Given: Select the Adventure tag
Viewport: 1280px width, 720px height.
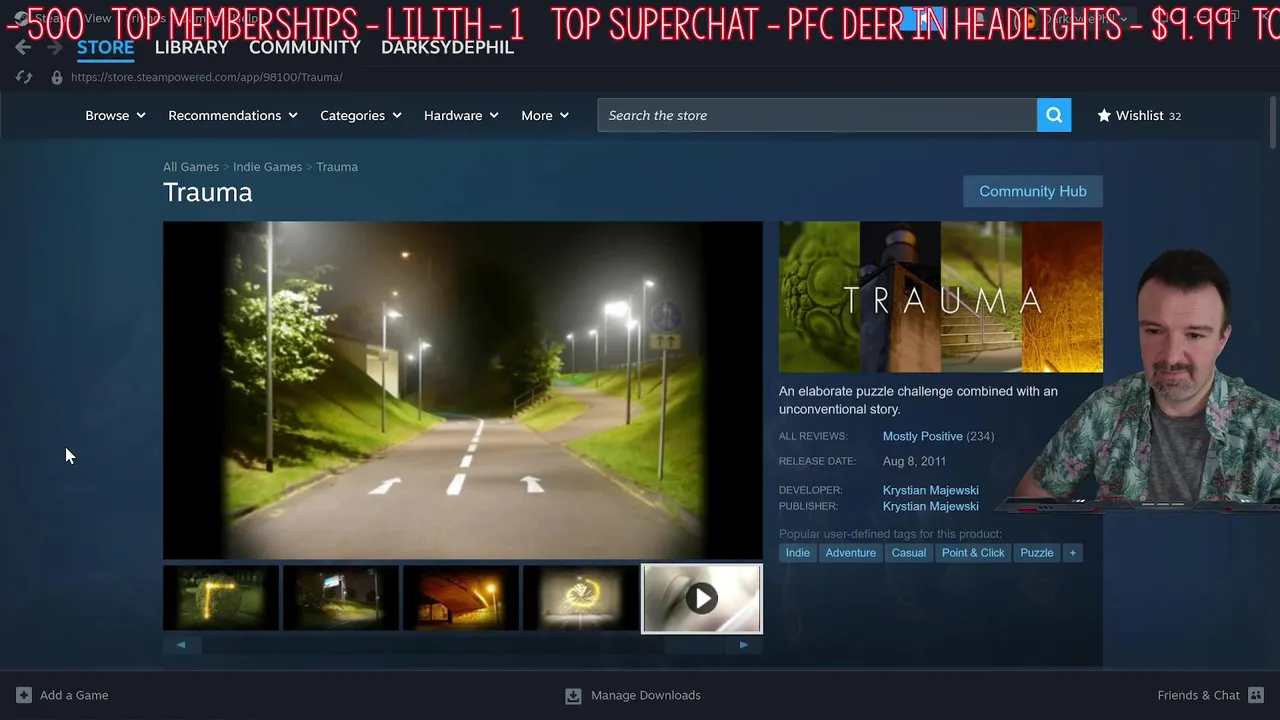Looking at the screenshot, I should (x=850, y=553).
